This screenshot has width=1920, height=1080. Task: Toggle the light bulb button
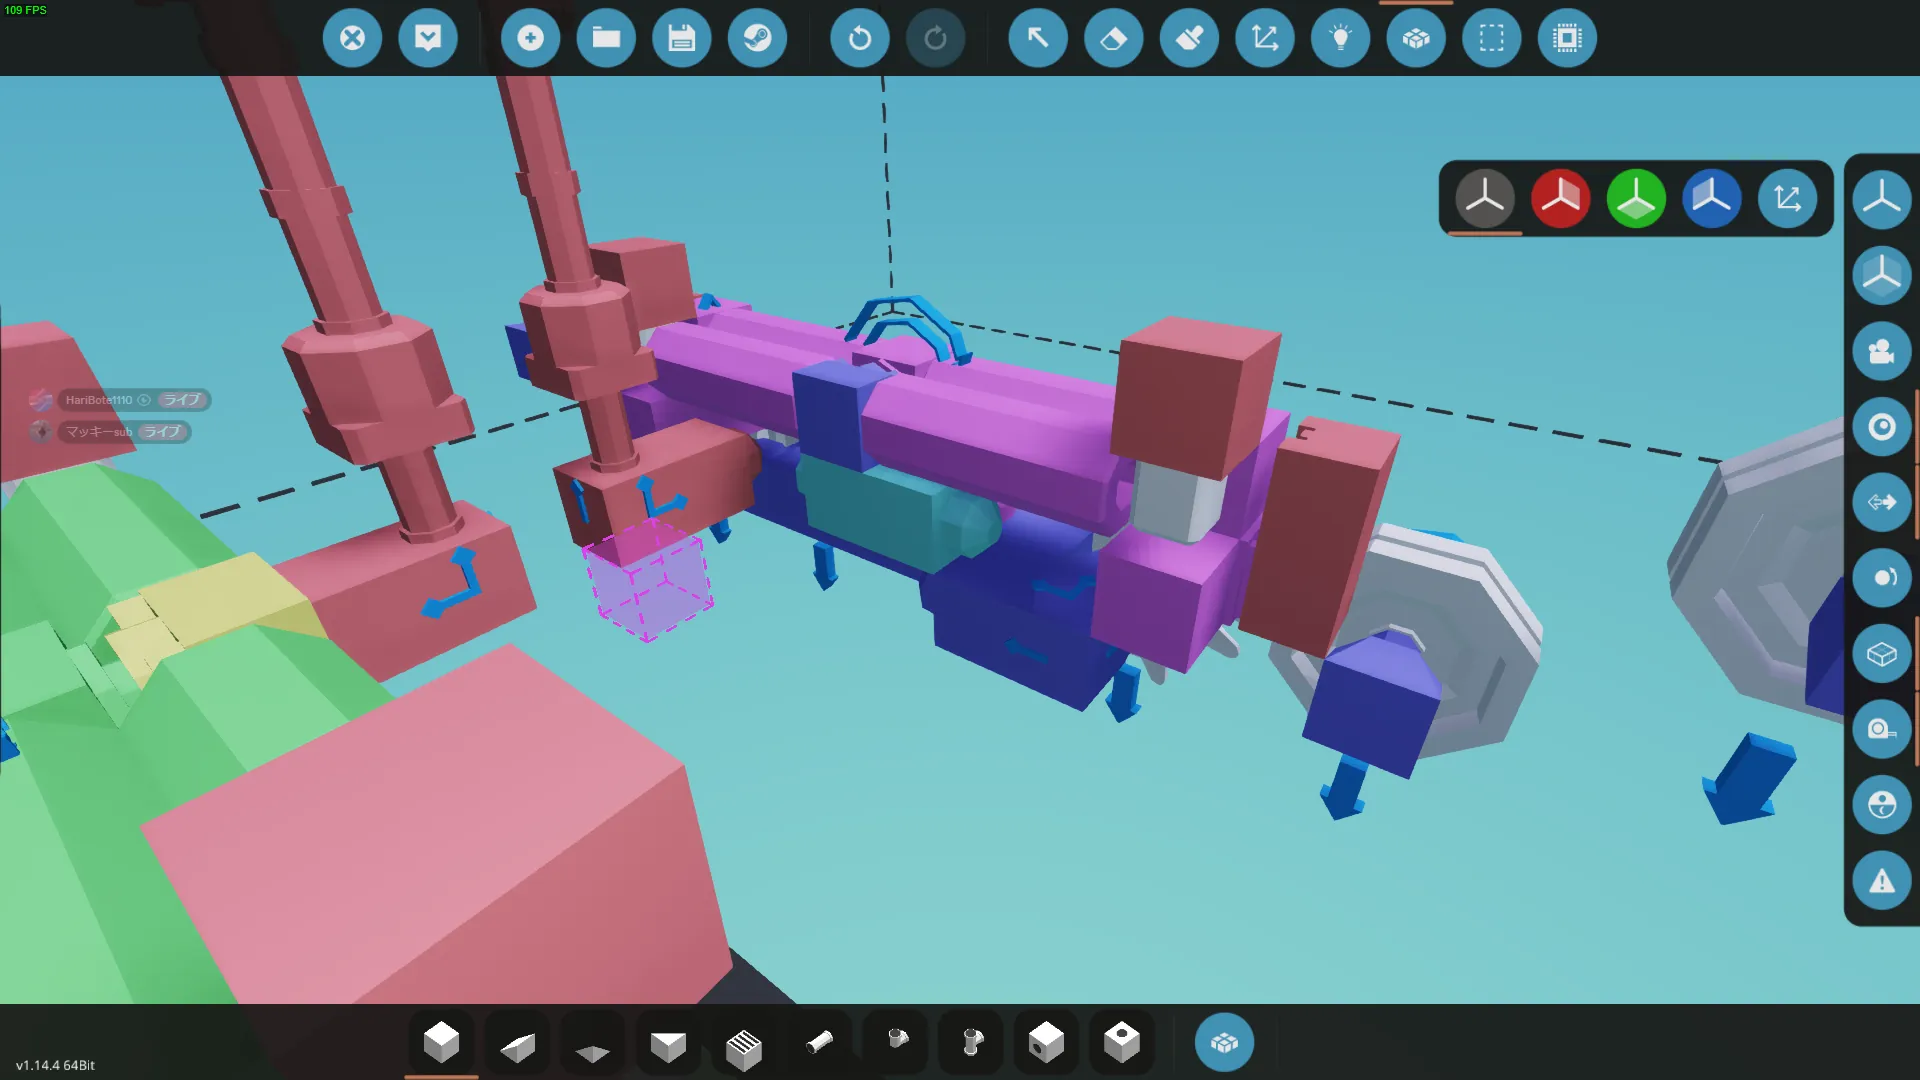pyautogui.click(x=1340, y=39)
